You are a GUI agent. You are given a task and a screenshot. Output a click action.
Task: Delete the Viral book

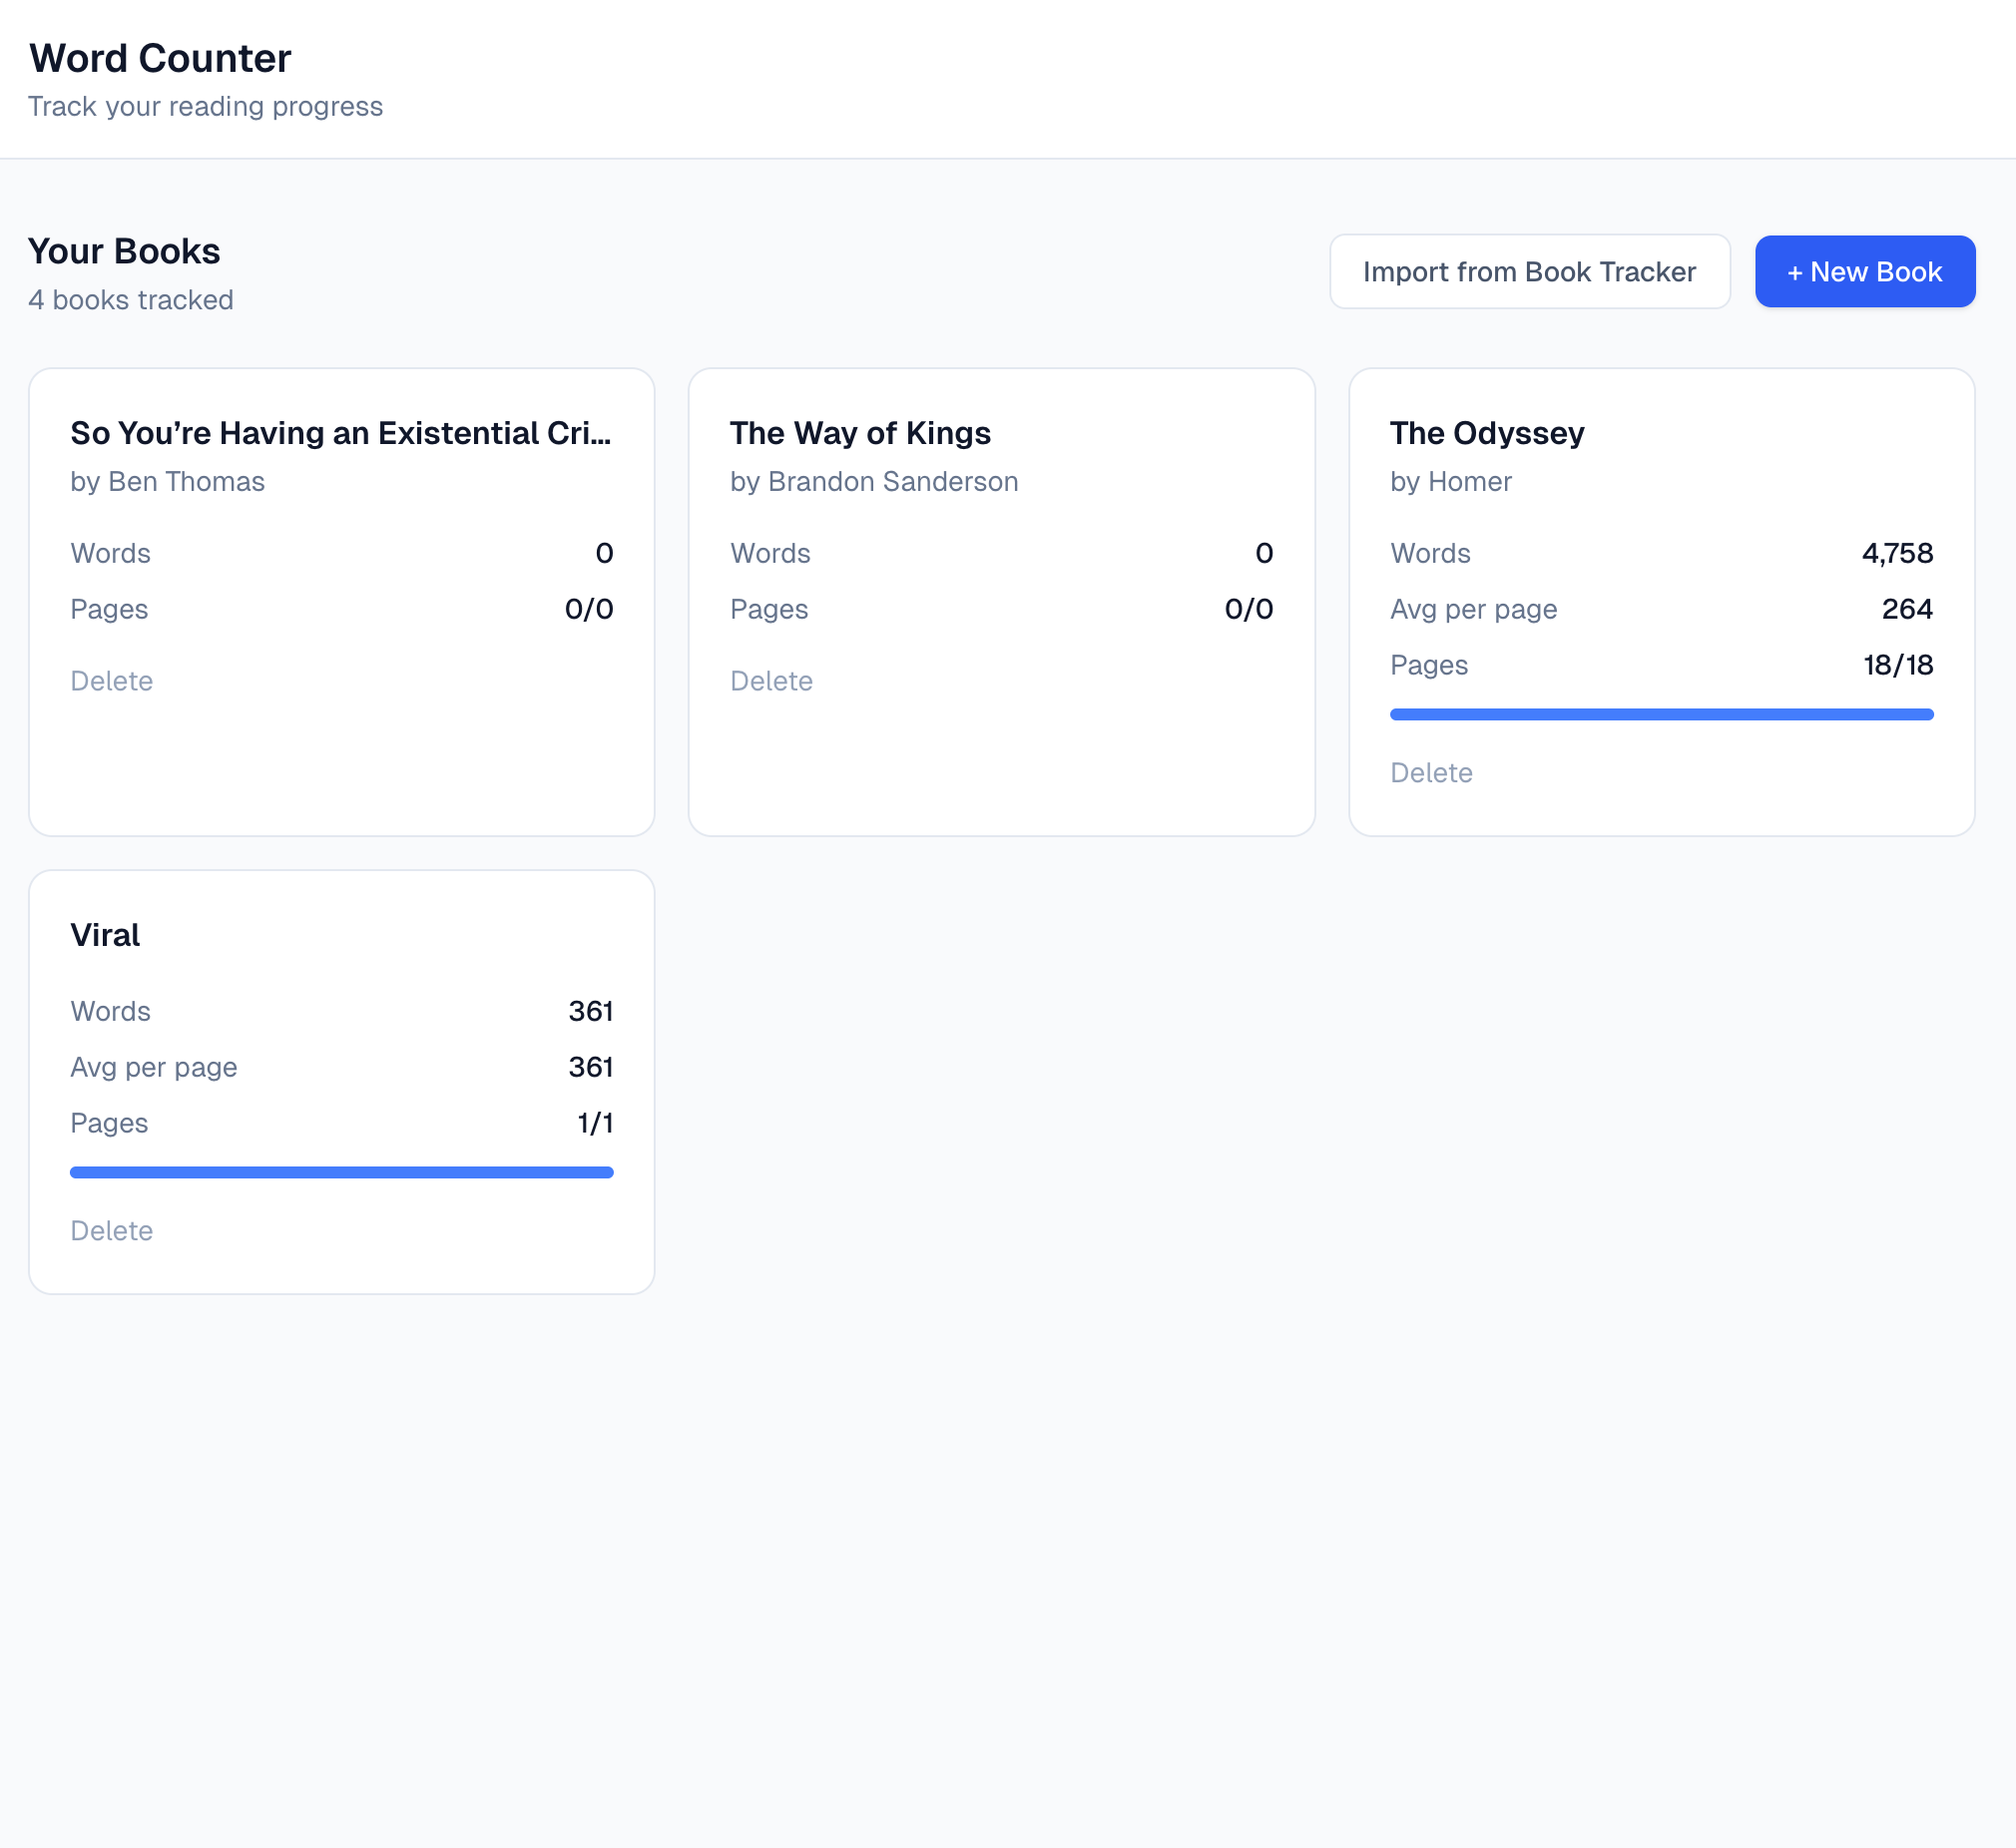(111, 1231)
